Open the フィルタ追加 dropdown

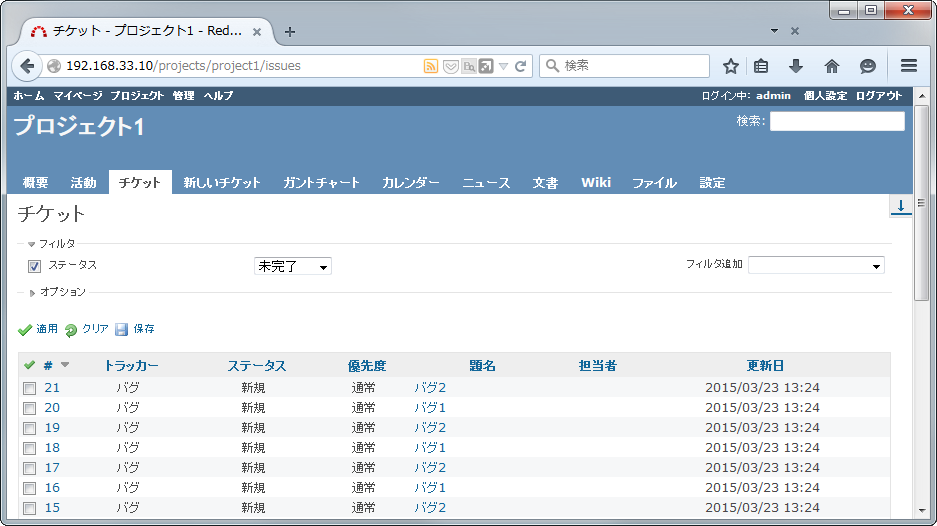point(816,265)
